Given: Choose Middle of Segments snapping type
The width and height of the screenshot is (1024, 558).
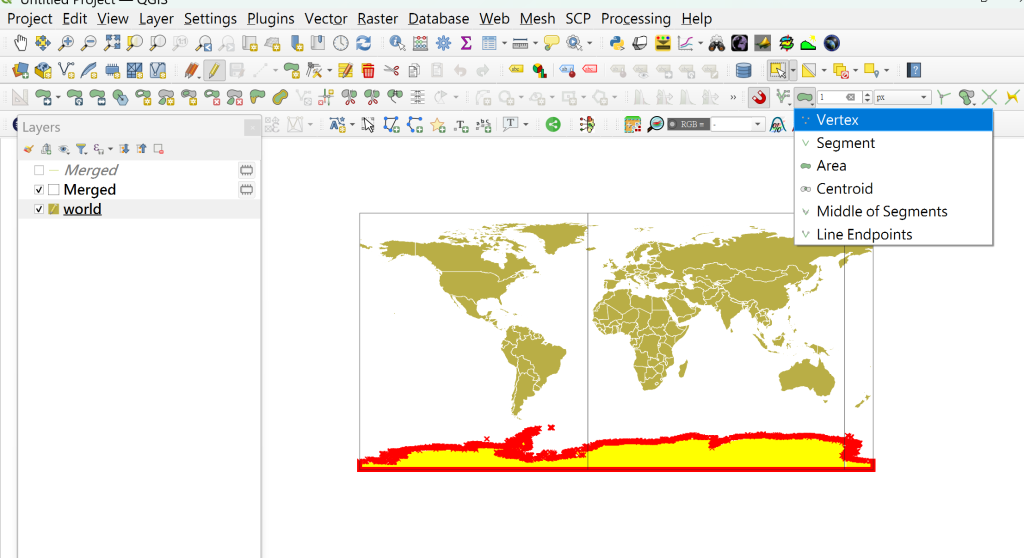Looking at the screenshot, I should tap(893, 212).
